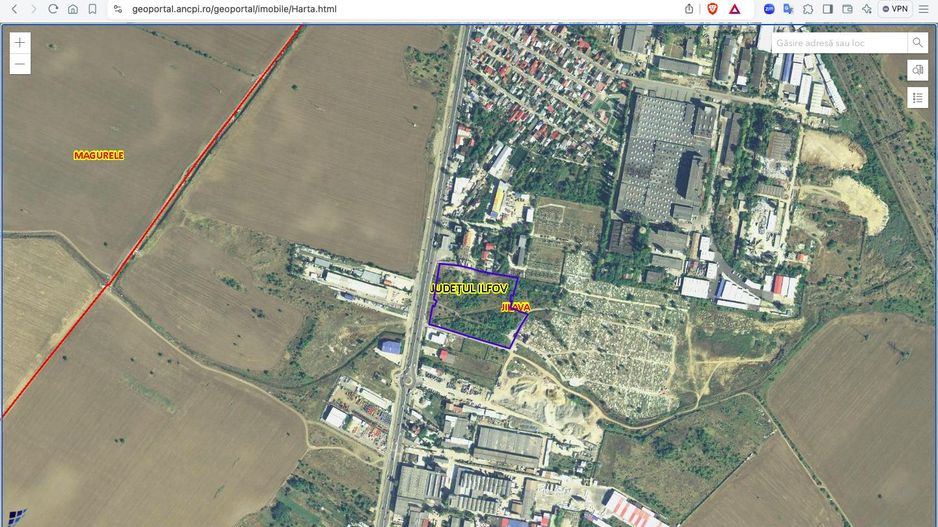Screen dimensions: 938x527
Task: Go back to previous page
Action: pos(14,9)
